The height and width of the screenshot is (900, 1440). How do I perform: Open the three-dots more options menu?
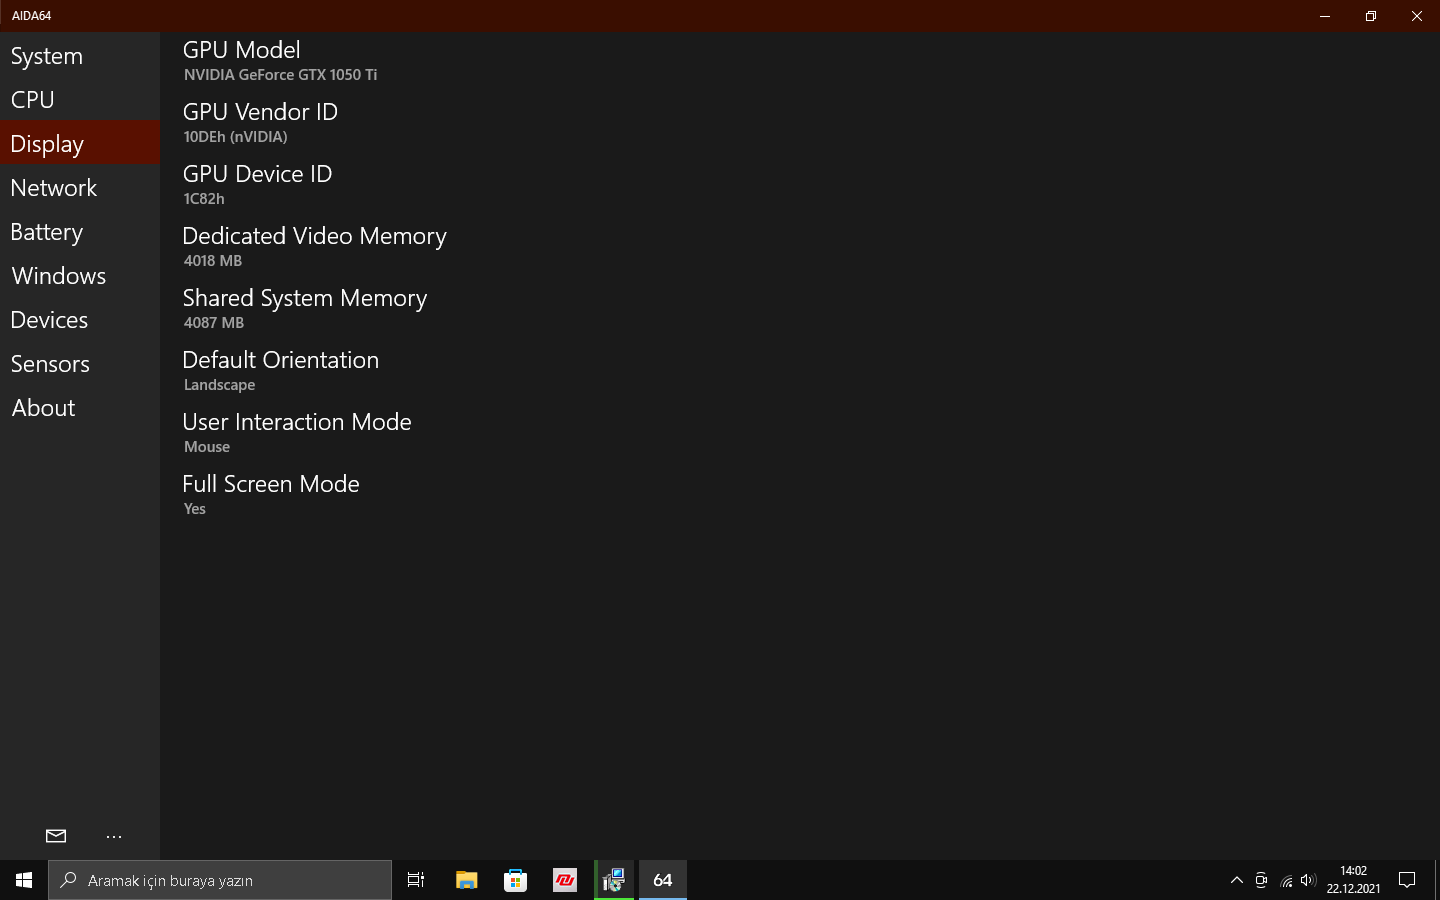pos(114,836)
